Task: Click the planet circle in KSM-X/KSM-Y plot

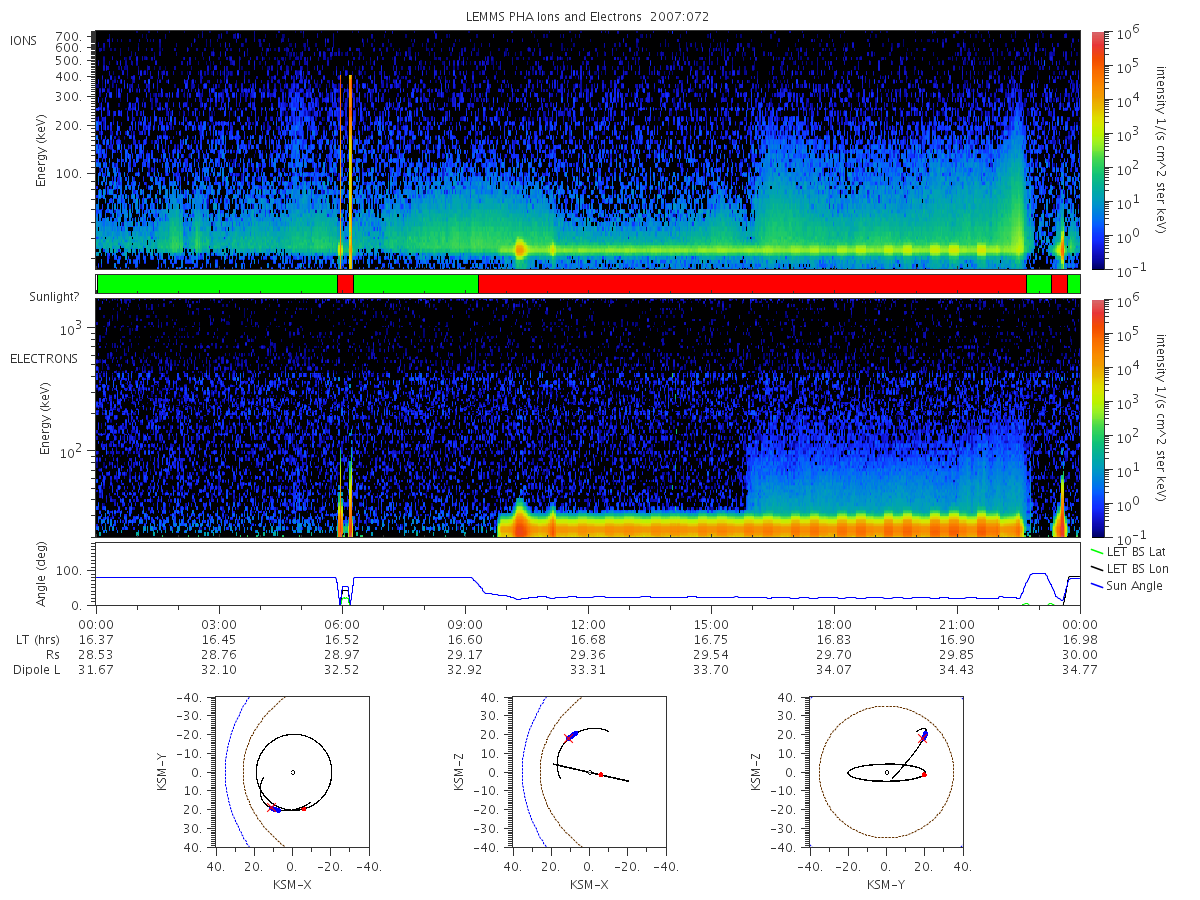Action: [292, 772]
